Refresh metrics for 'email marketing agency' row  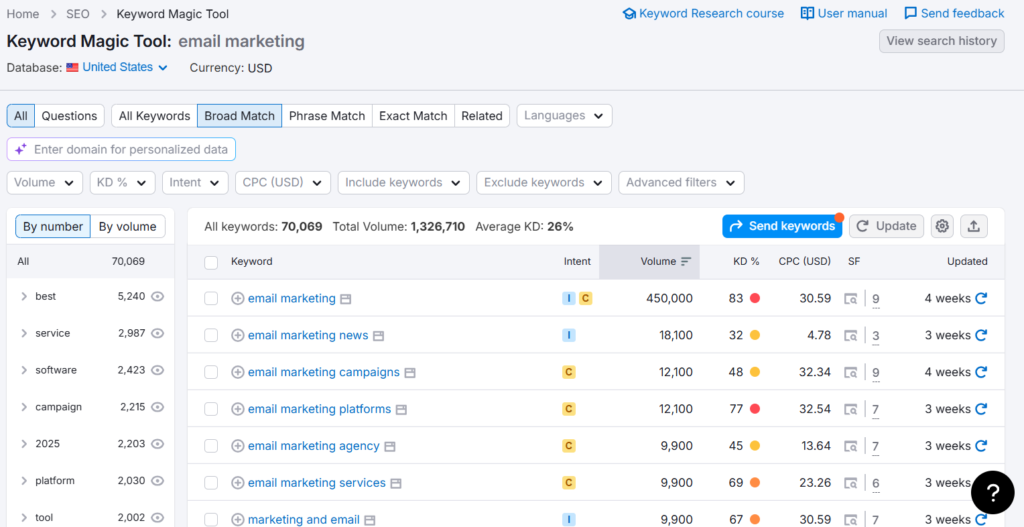981,446
